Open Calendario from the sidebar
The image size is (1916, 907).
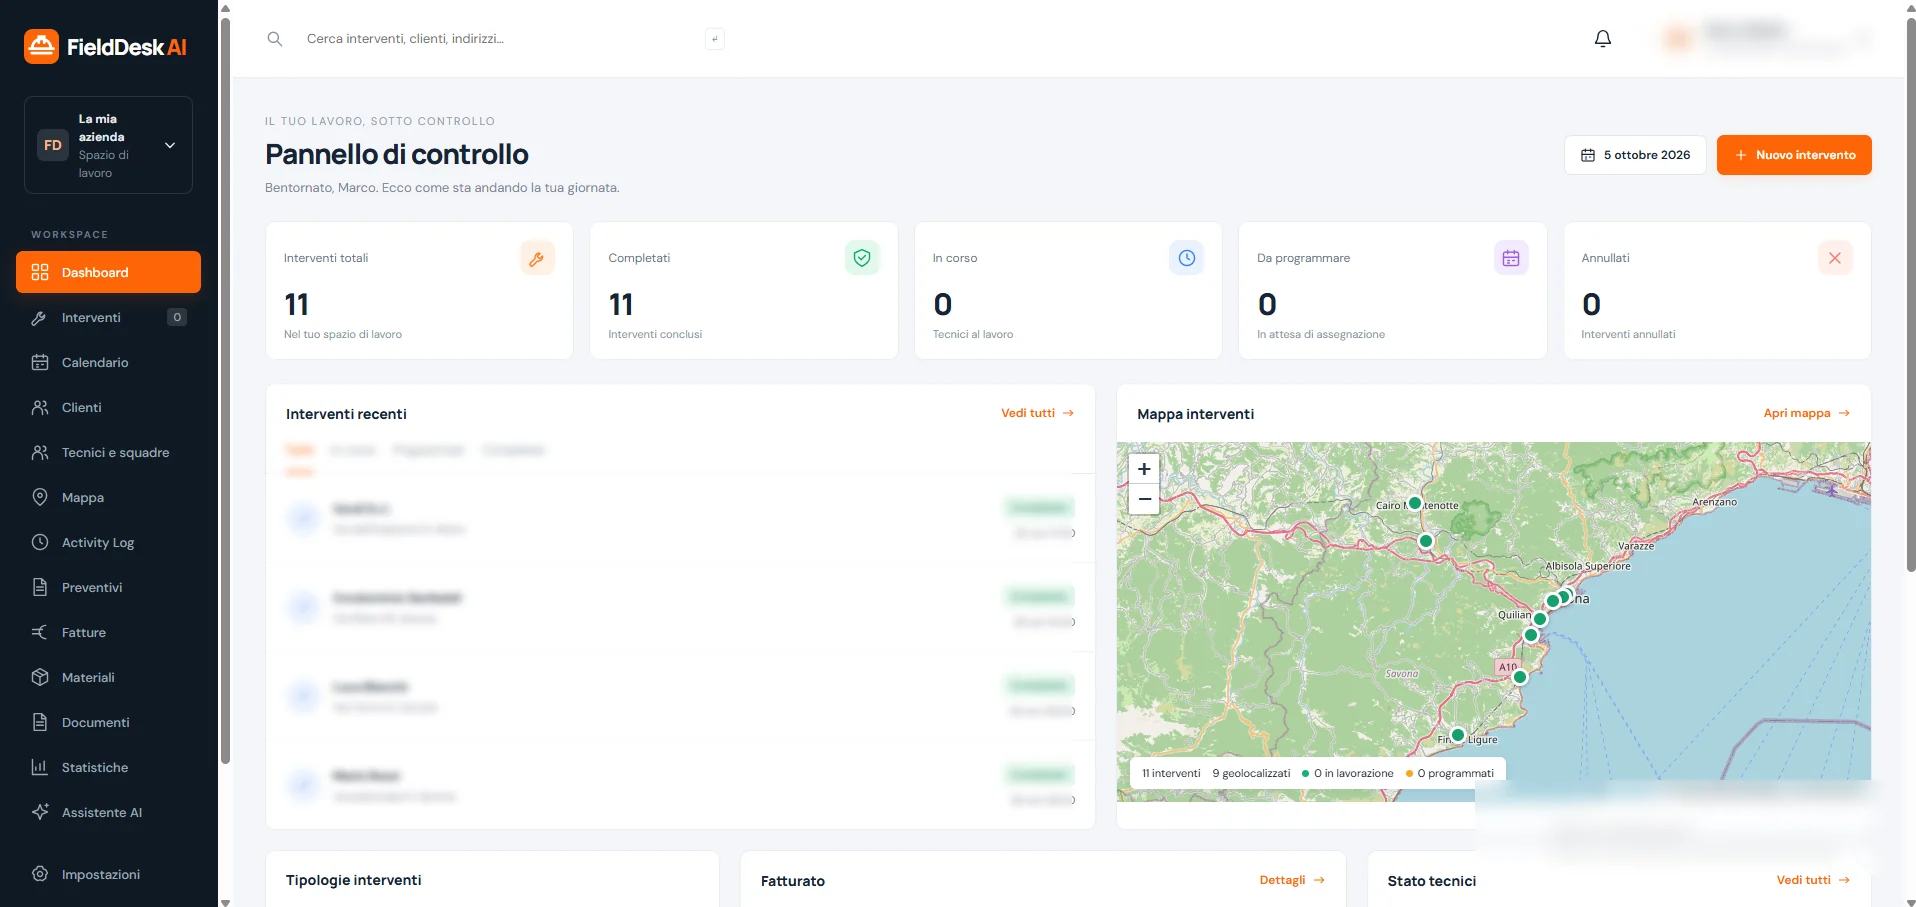pos(108,362)
